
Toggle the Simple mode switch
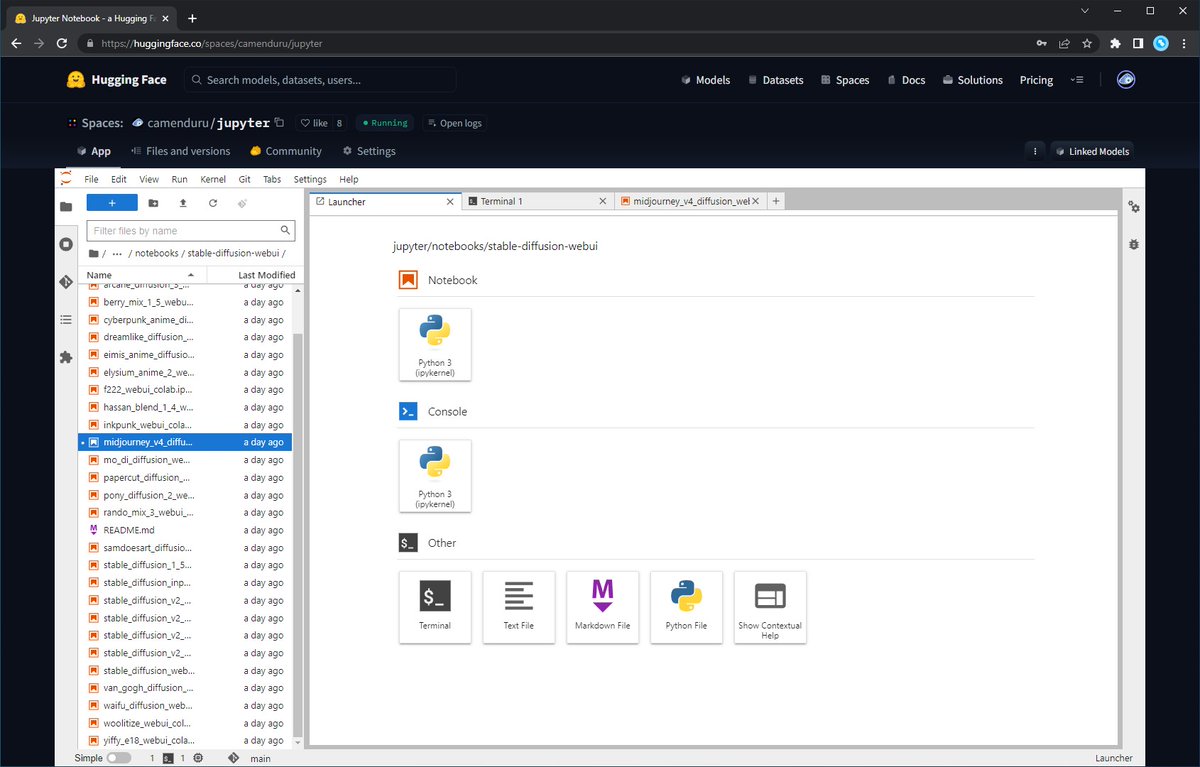[119, 759]
